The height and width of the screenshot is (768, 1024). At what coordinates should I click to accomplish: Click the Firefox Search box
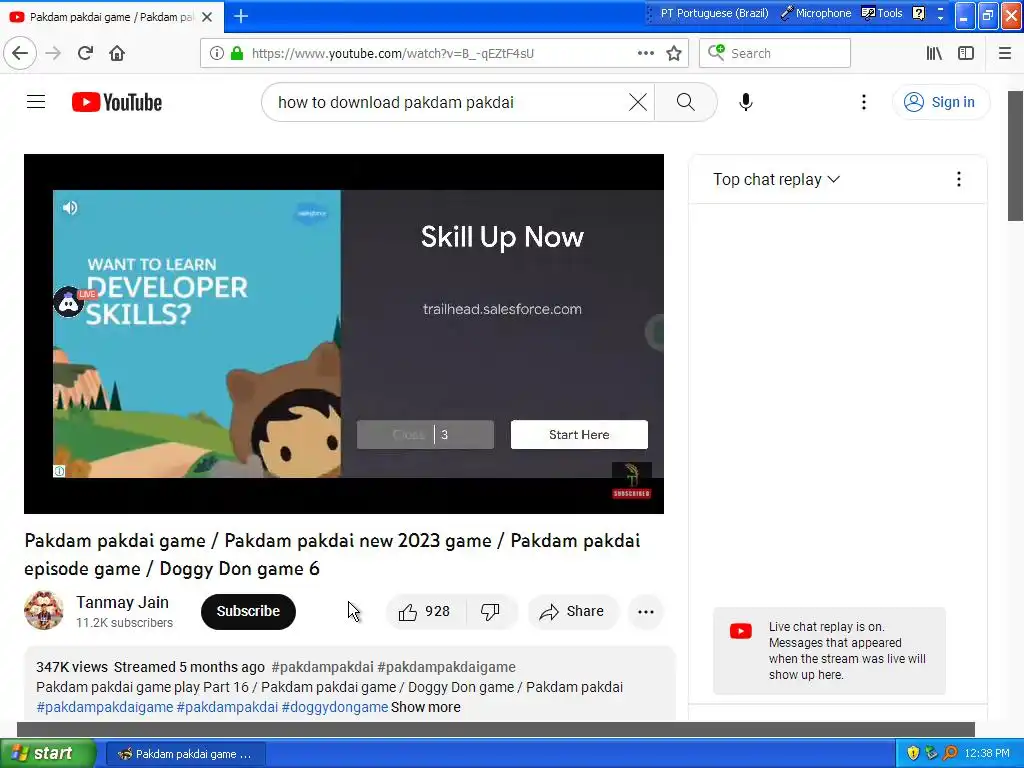click(775, 53)
